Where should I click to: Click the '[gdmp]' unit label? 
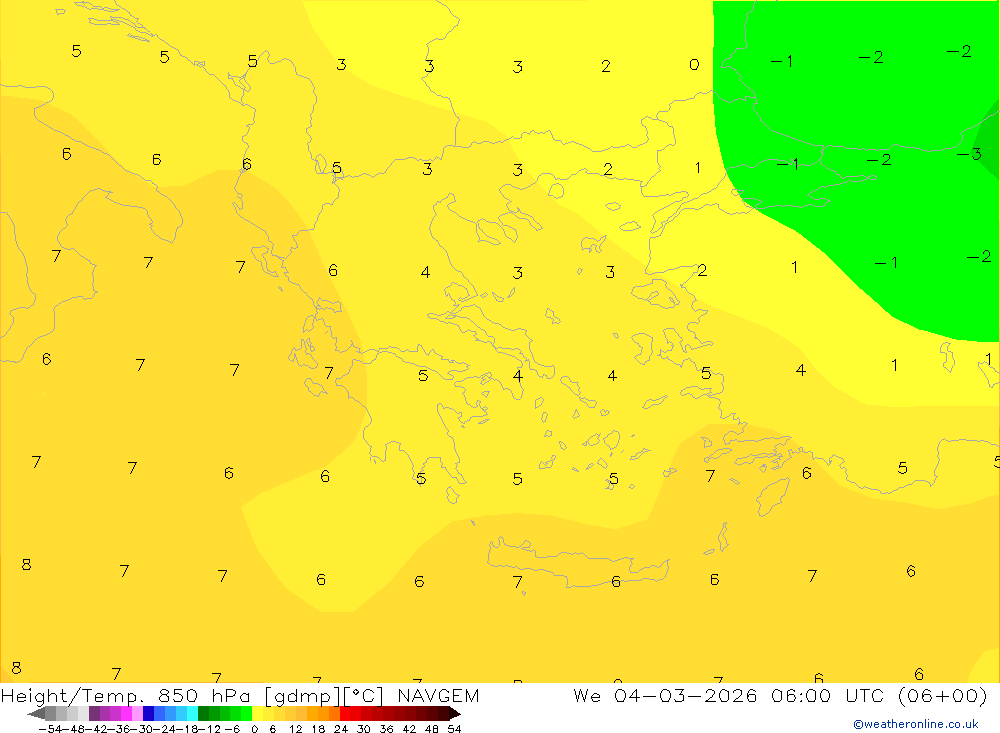(x=301, y=696)
